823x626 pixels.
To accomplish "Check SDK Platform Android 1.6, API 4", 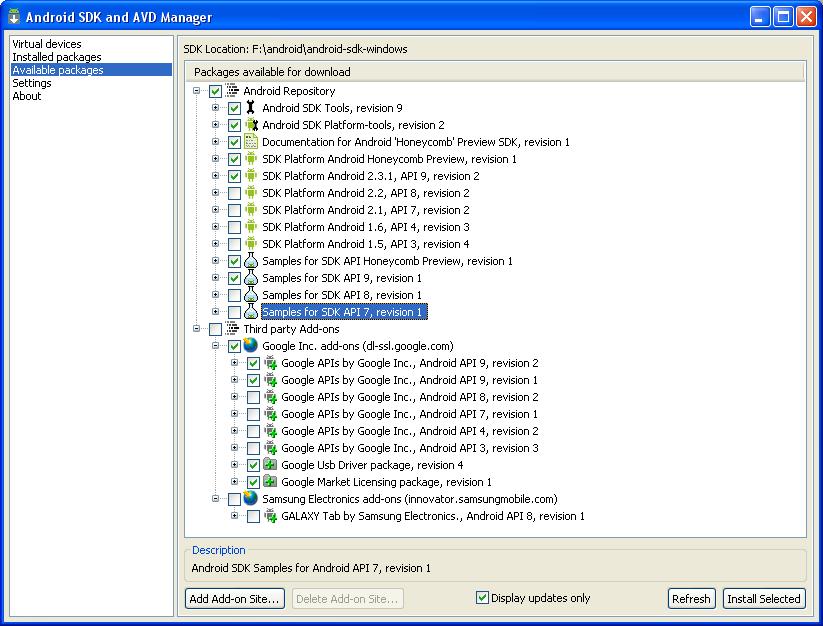I will tap(234, 227).
